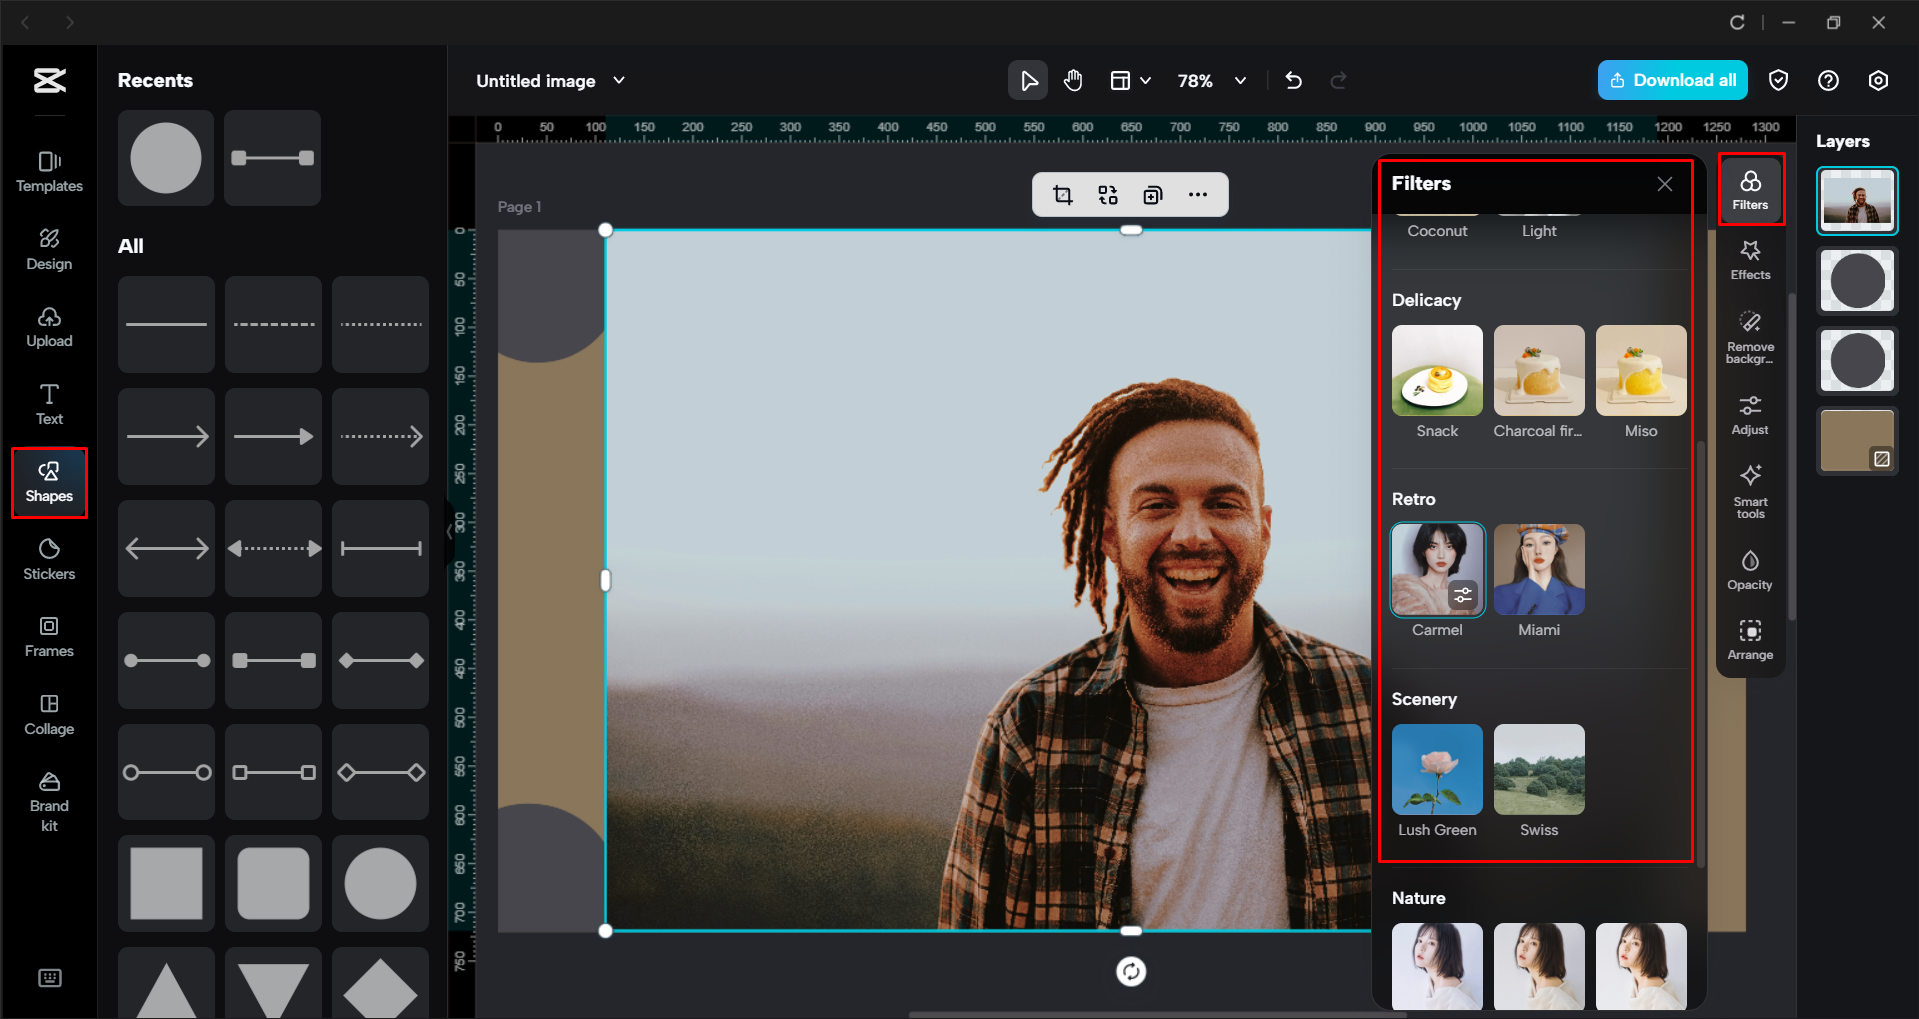Open the Stickers panel in the sidebar
1919x1019 pixels.
(x=49, y=559)
